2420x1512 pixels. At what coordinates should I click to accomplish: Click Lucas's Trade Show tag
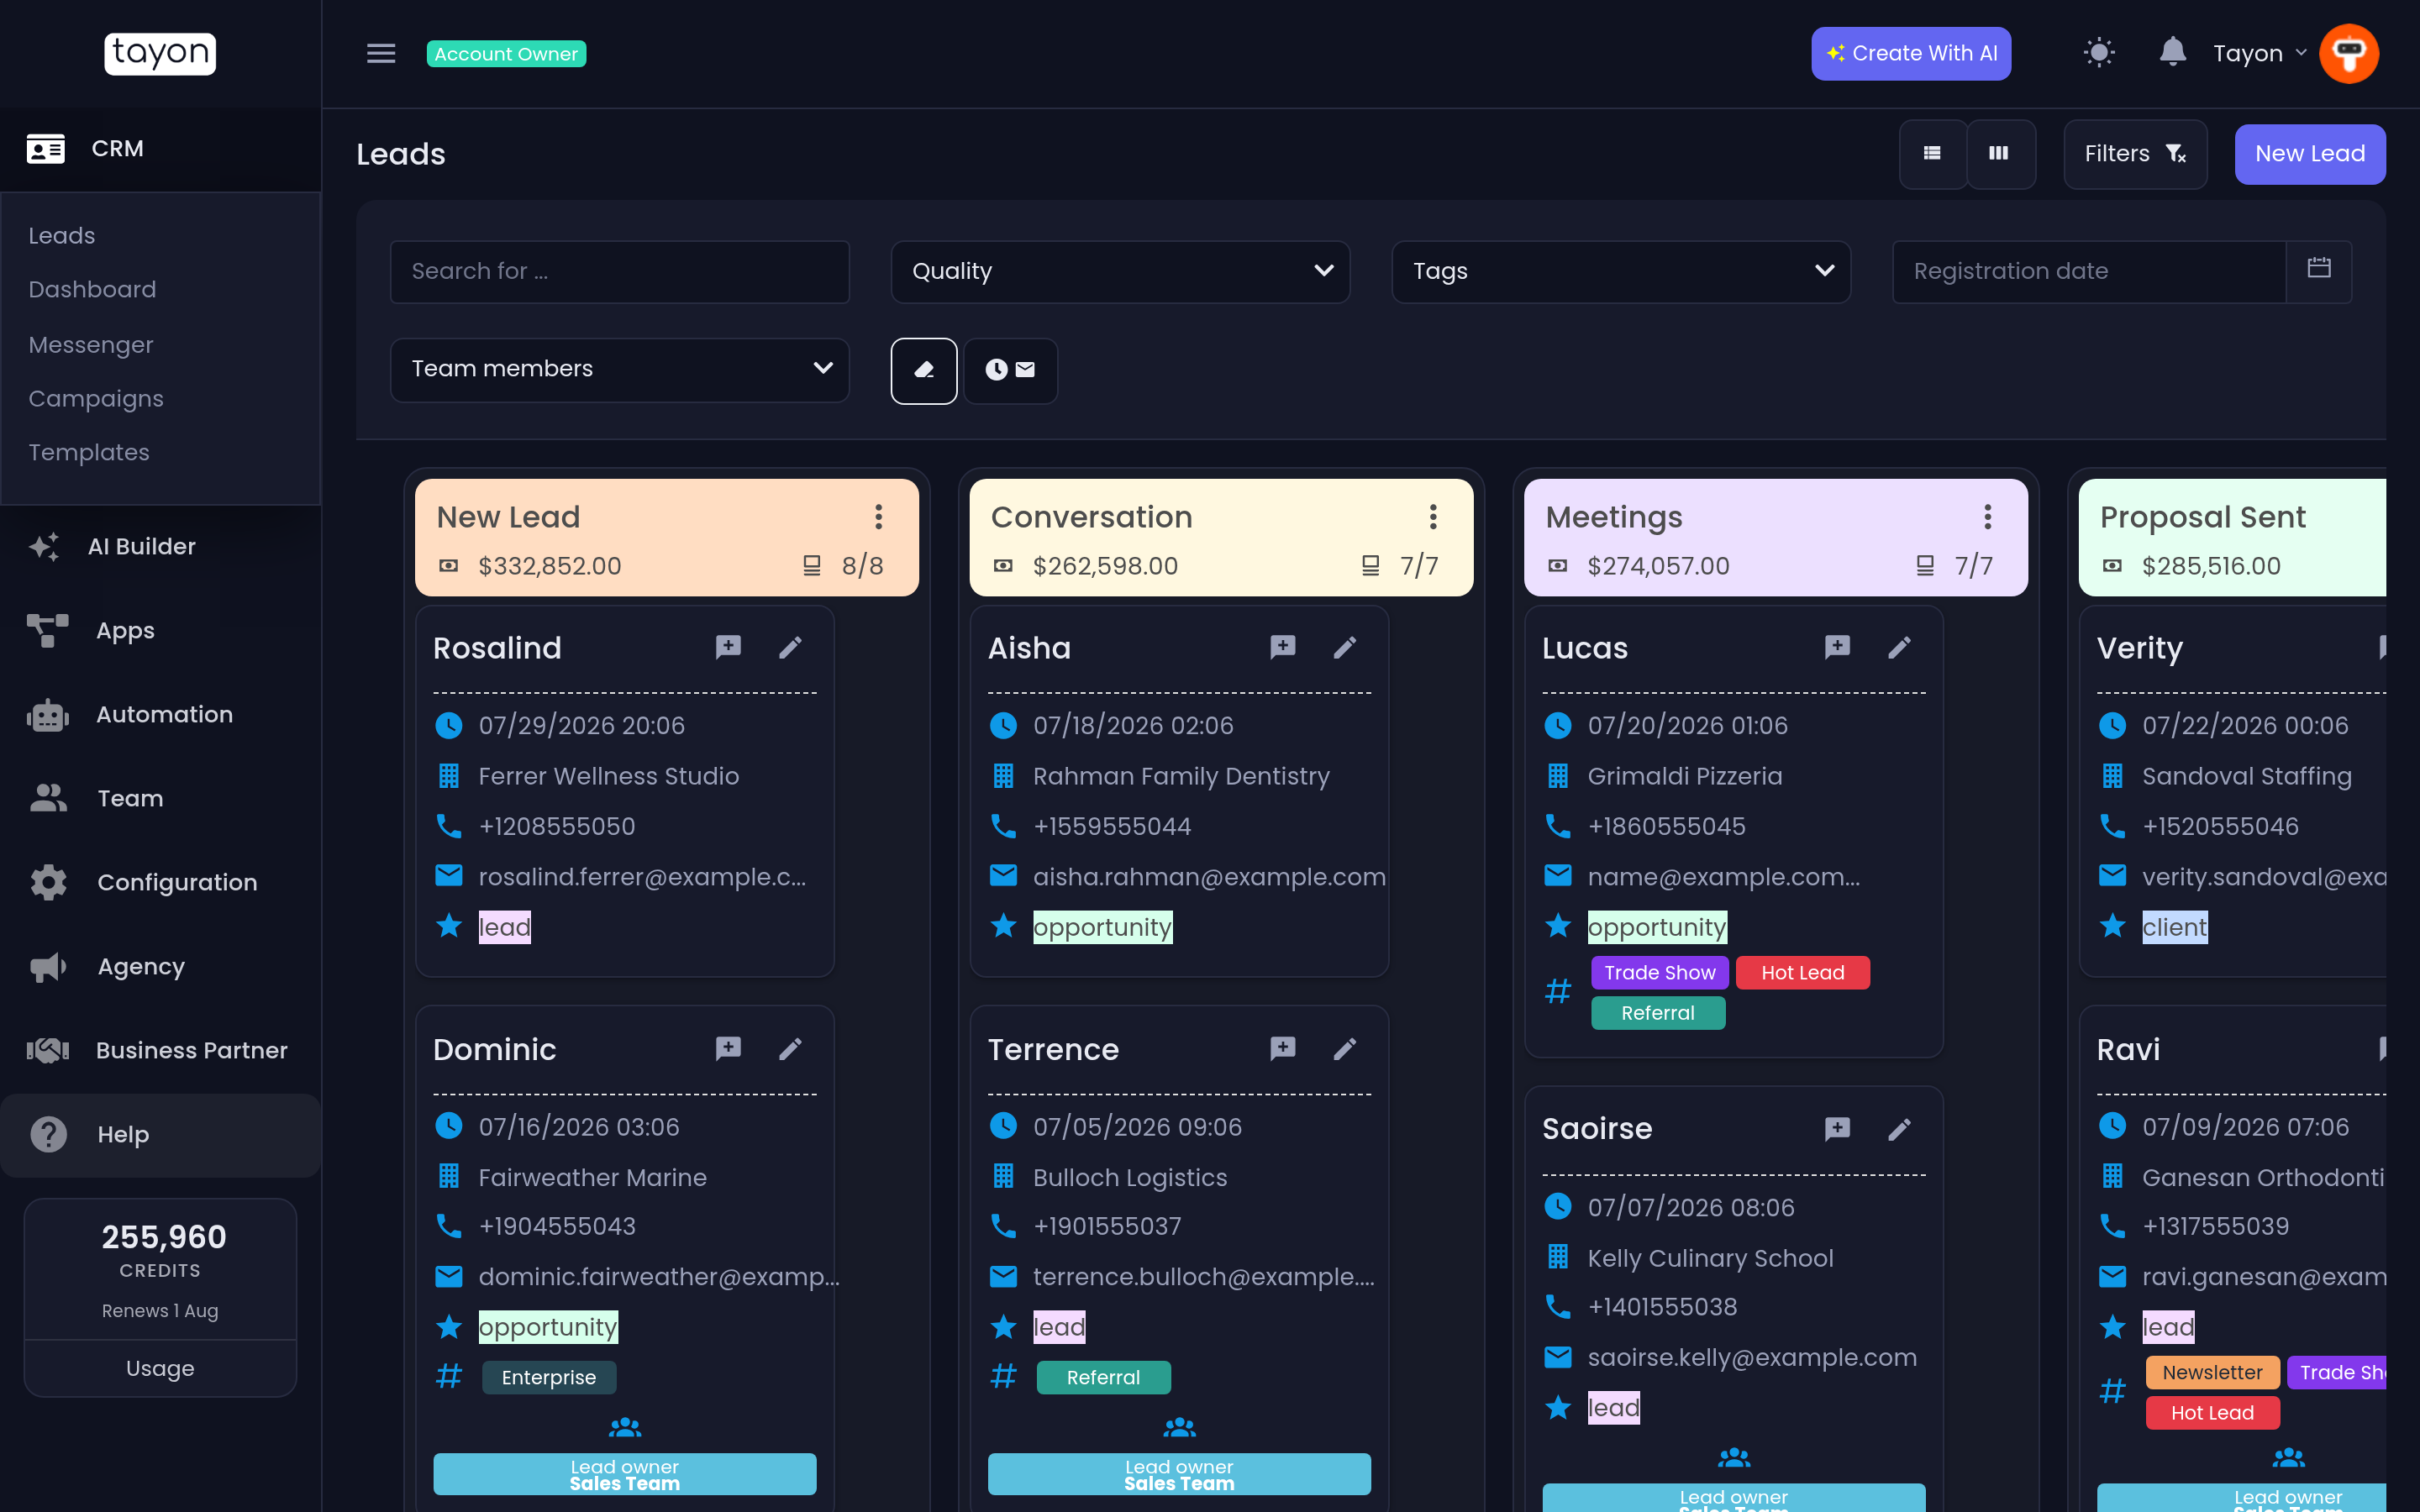click(x=1659, y=973)
